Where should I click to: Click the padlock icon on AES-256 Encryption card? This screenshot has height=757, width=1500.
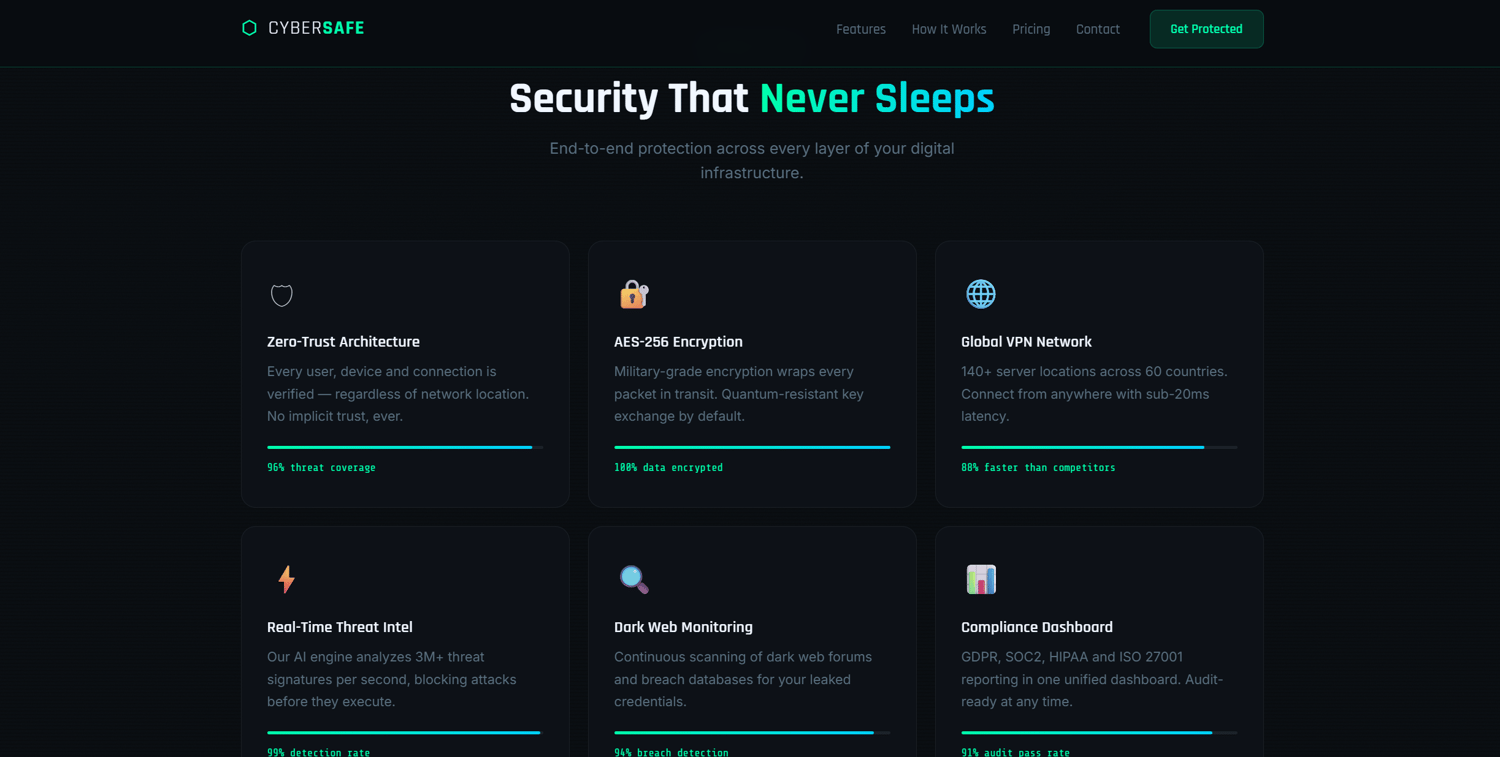[x=634, y=294]
